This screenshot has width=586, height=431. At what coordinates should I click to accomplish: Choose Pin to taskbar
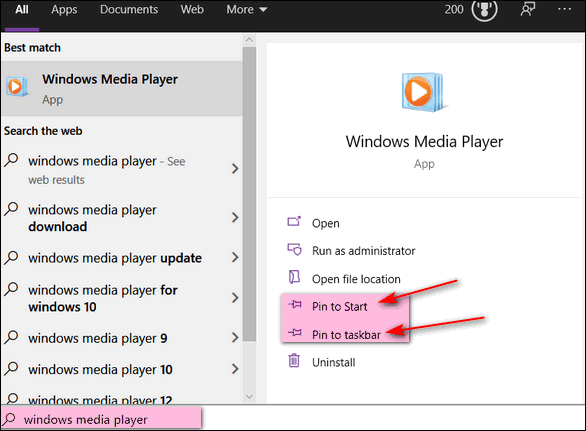pos(346,335)
